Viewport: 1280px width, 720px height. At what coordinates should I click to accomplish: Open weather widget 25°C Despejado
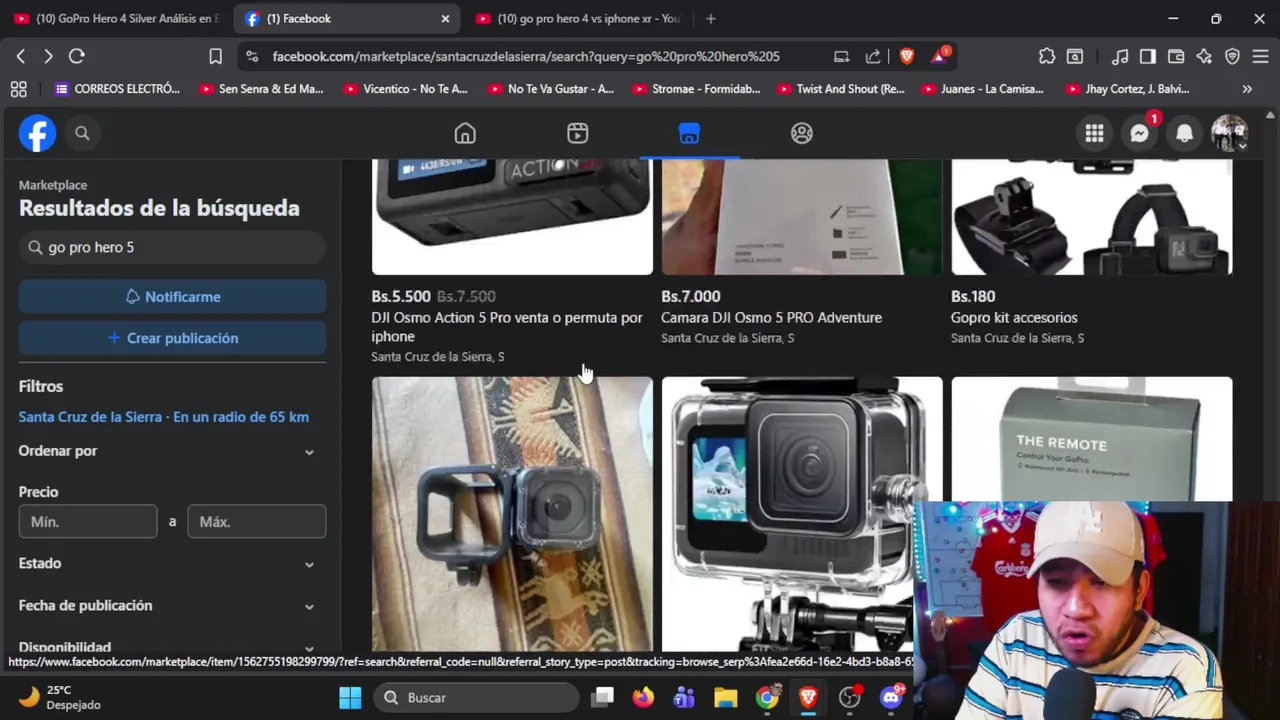click(60, 697)
